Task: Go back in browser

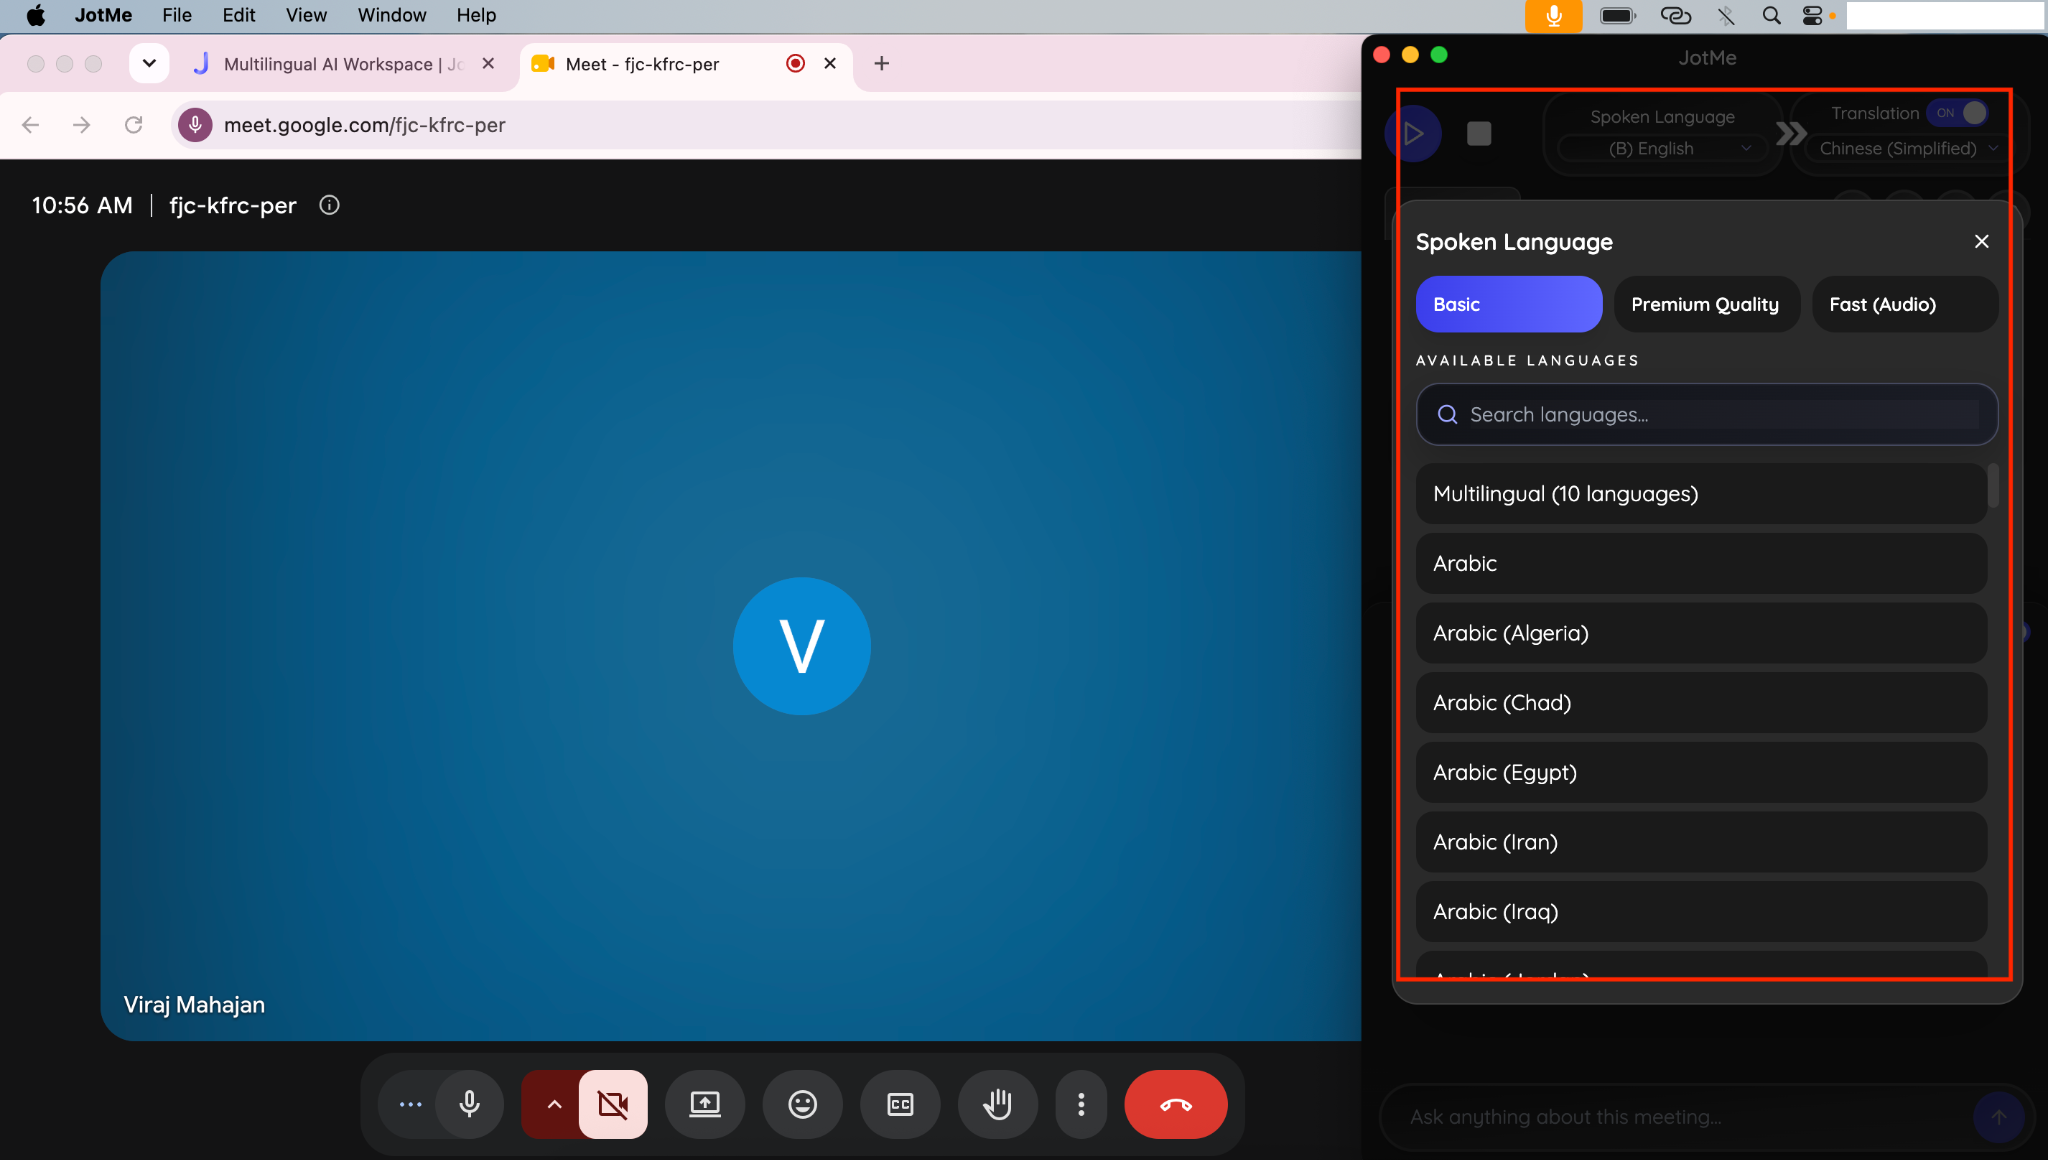Action: [30, 125]
